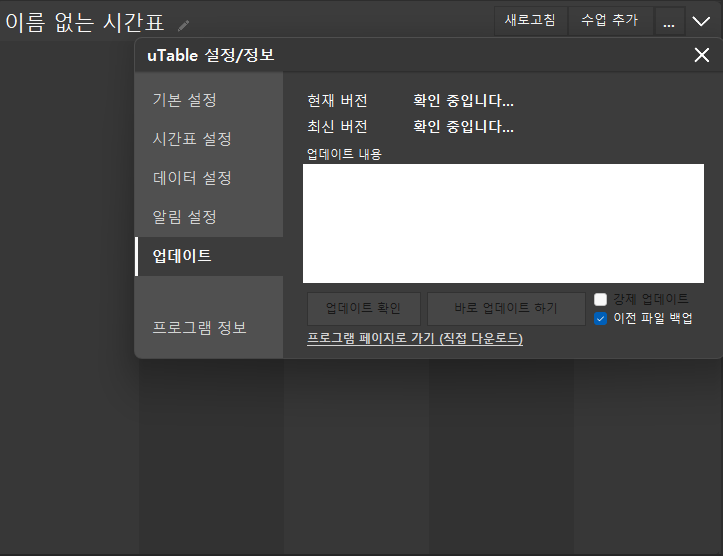Click the 업데이트 내용 label

tap(344, 154)
